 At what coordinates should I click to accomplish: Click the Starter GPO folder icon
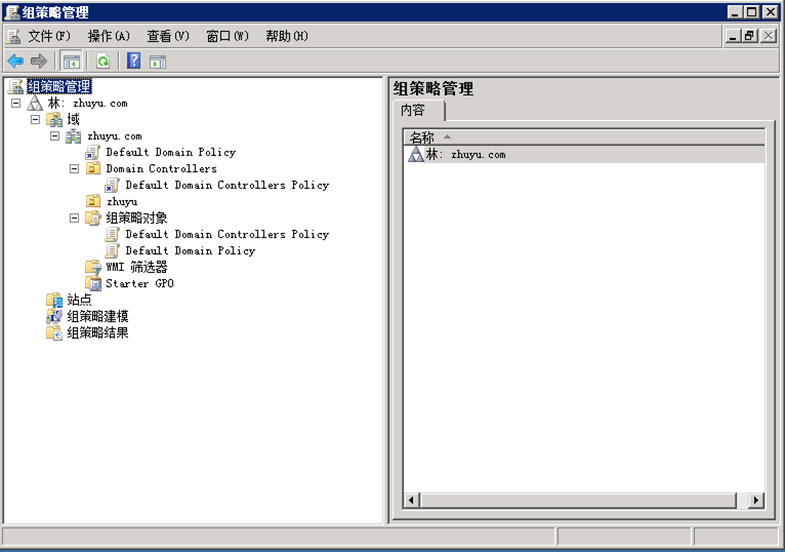(x=93, y=283)
